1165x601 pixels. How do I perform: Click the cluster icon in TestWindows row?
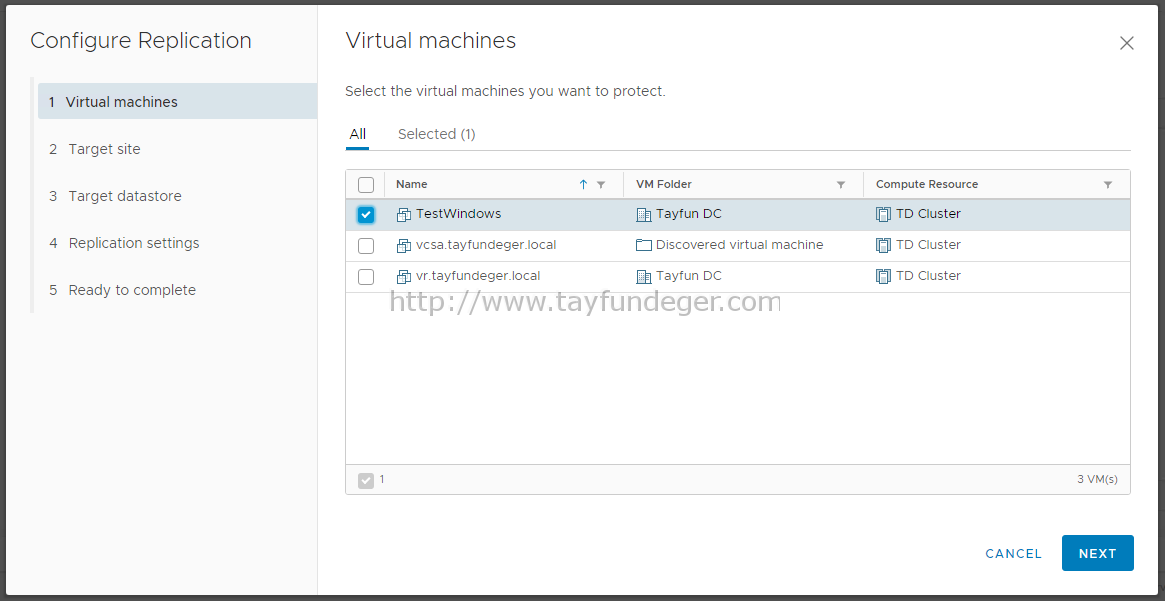tap(883, 215)
